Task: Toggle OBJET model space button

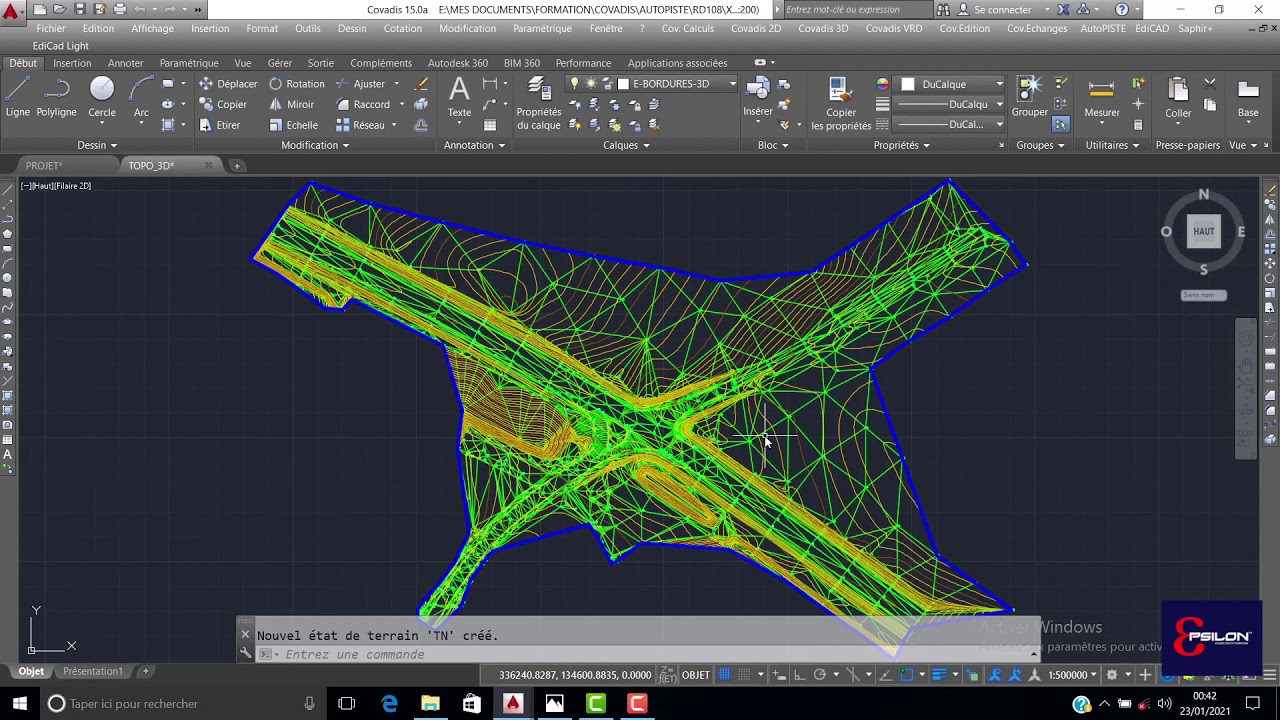Action: pyautogui.click(x=696, y=675)
